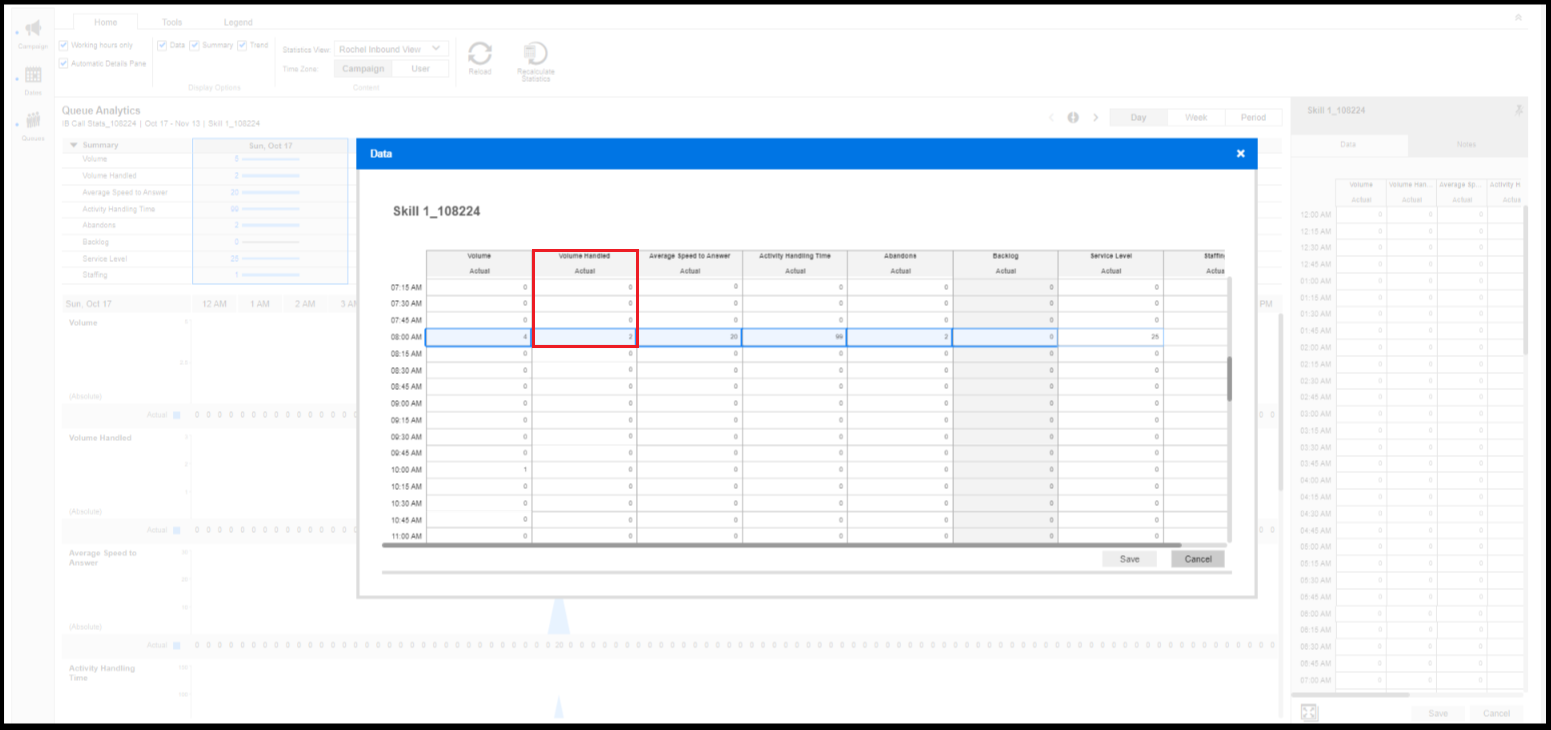The image size is (1551, 730).
Task: Select the Week view tab
Action: coord(1196,117)
